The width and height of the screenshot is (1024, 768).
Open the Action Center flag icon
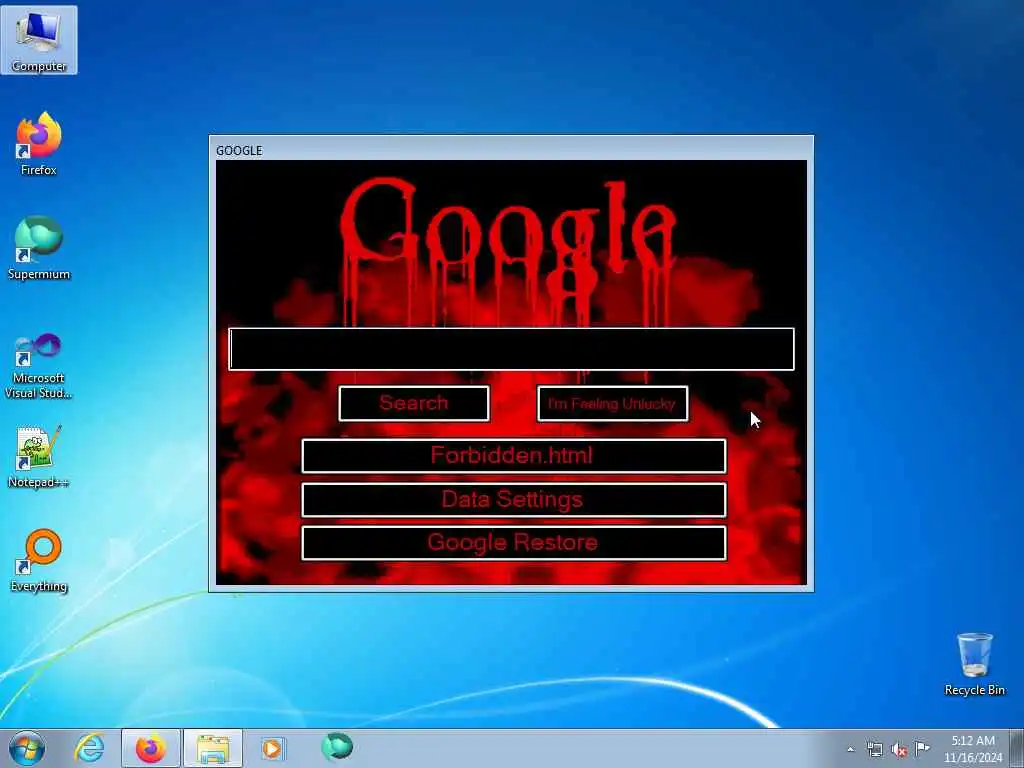[x=922, y=748]
